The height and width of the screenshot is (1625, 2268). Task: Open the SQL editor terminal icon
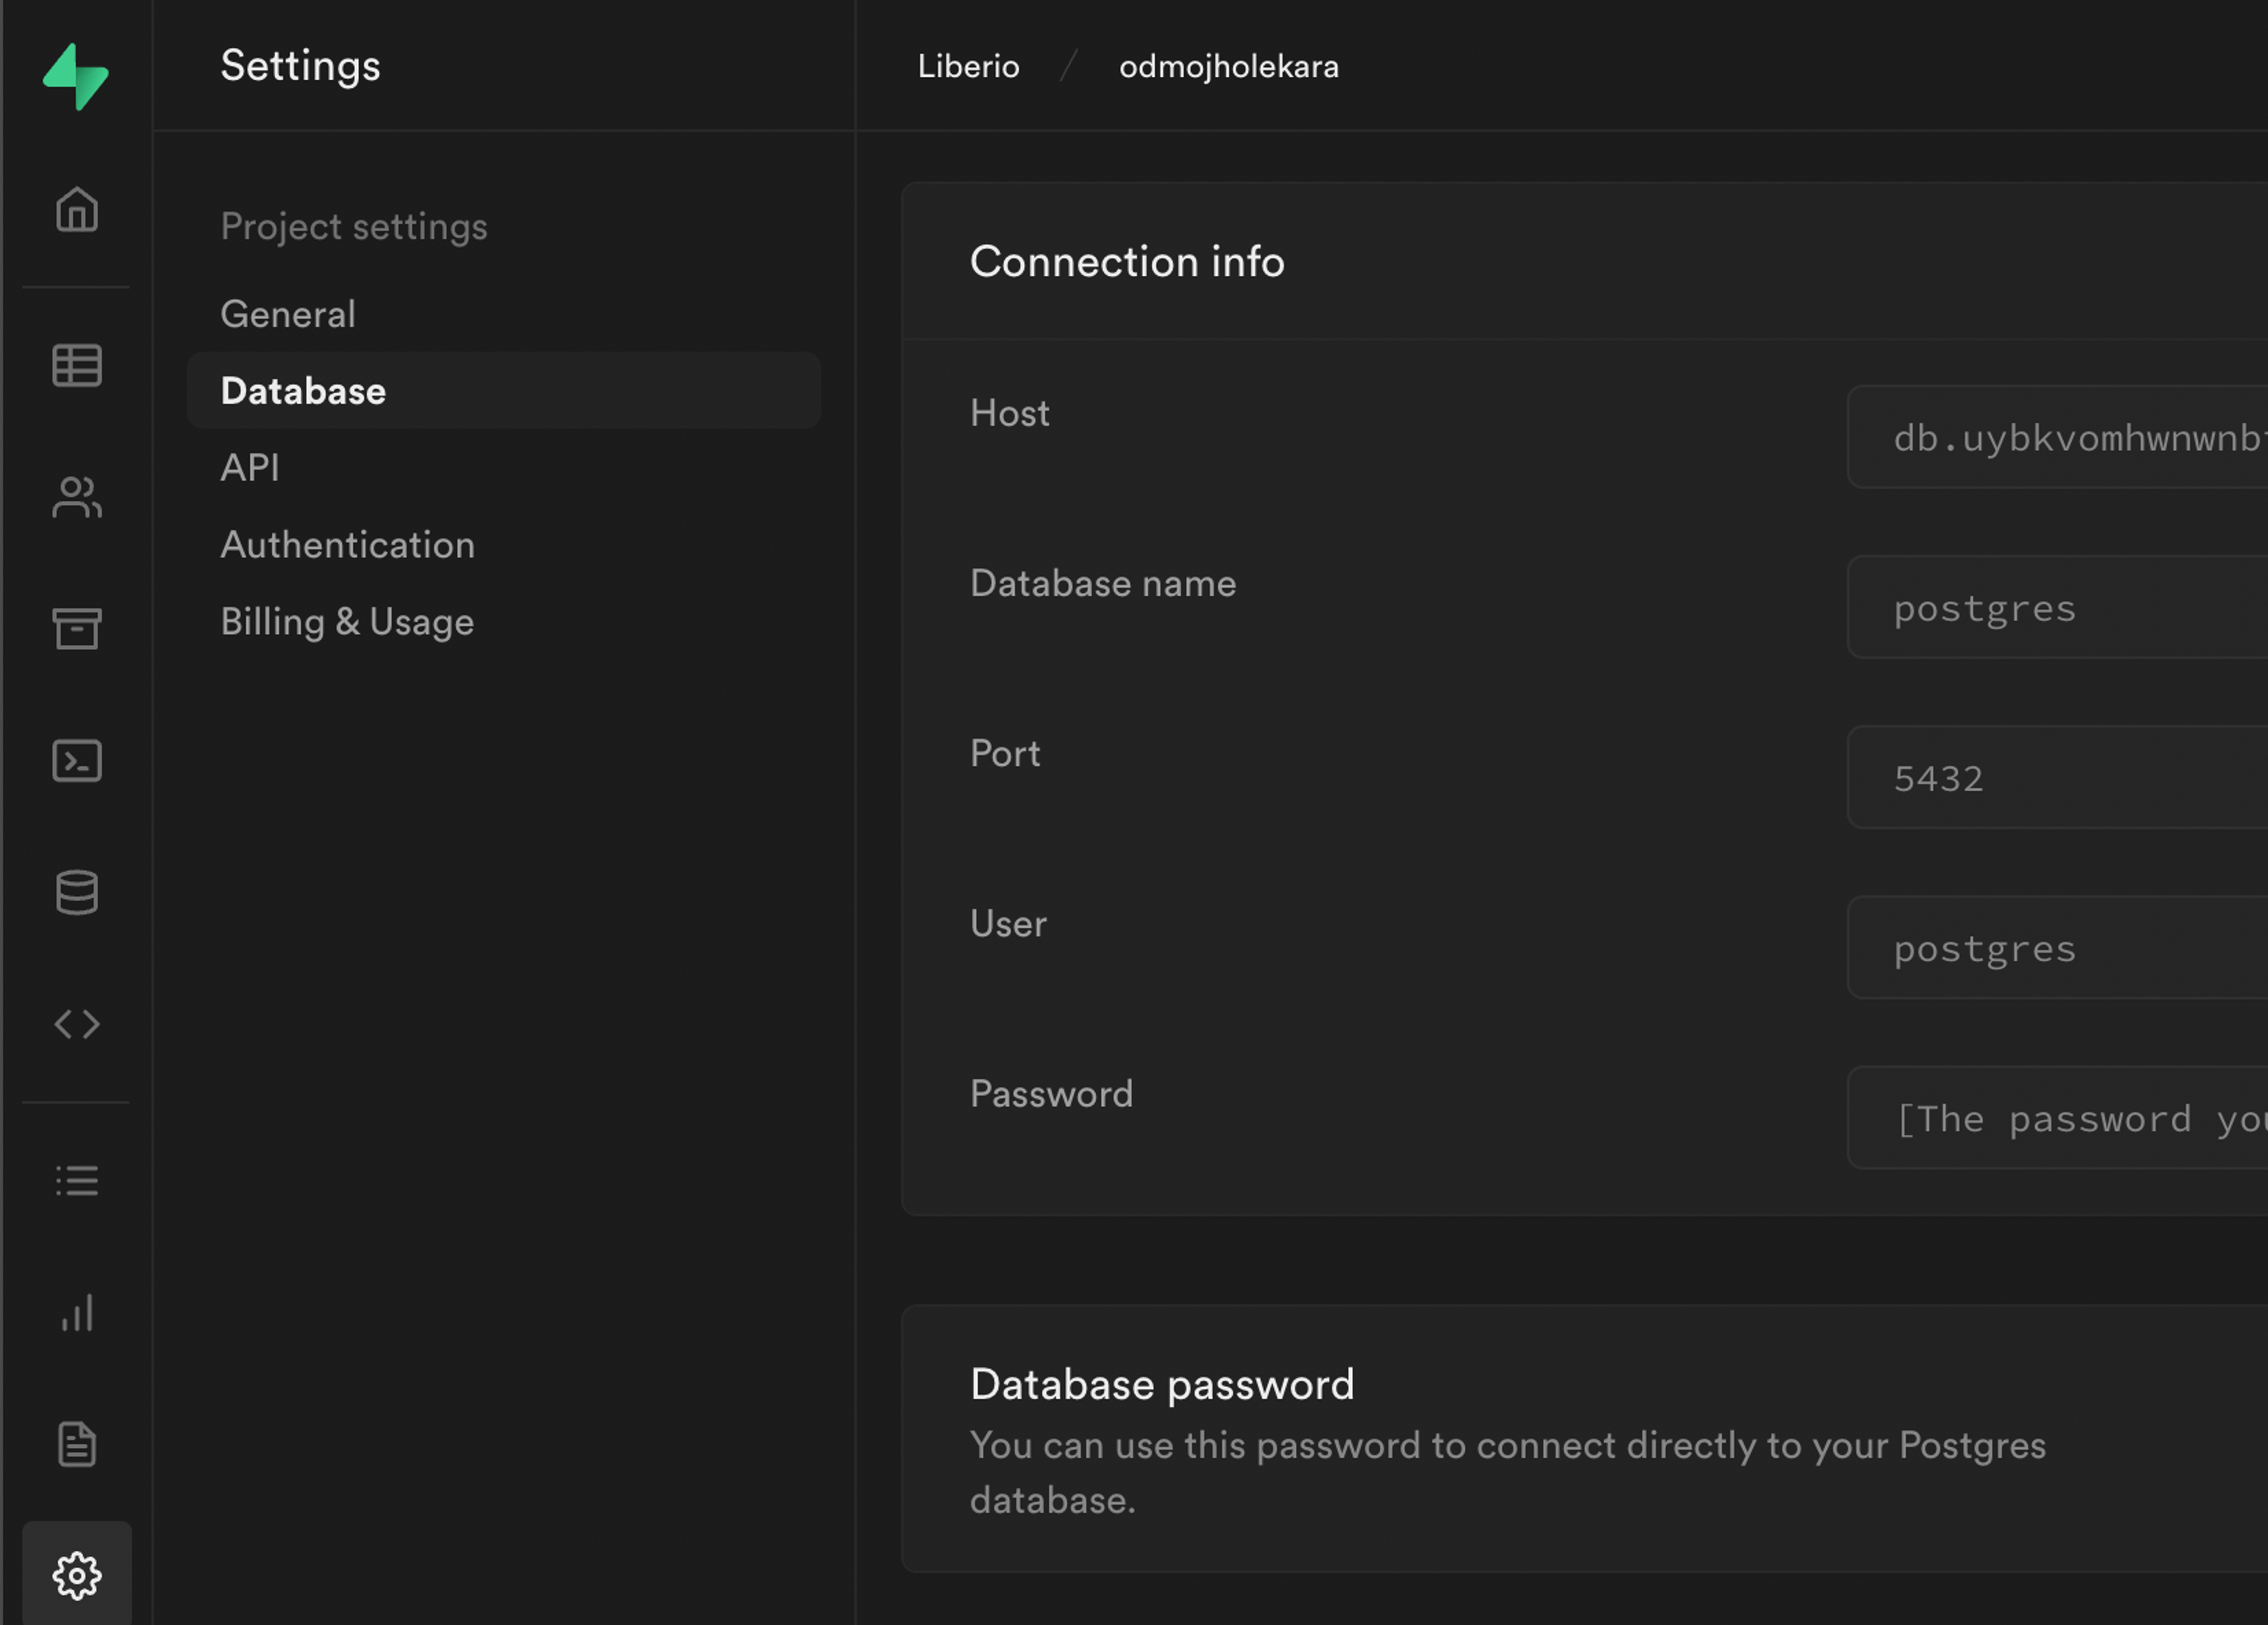click(77, 761)
